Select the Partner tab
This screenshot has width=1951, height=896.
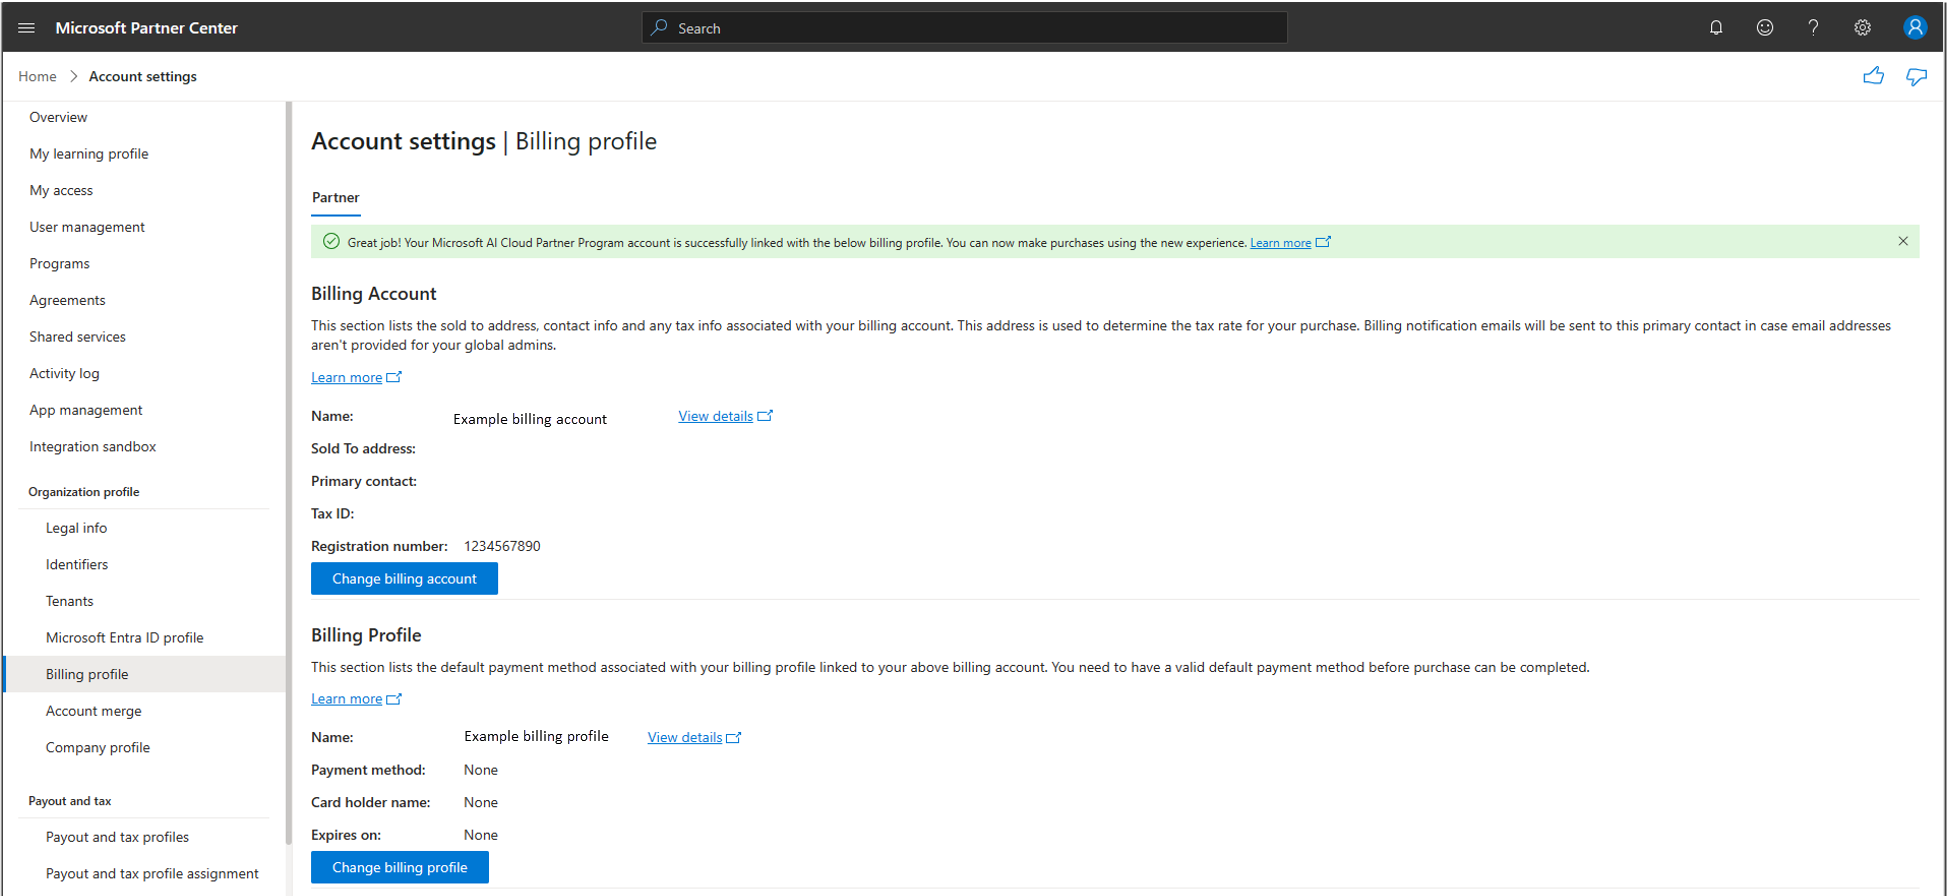tap(335, 197)
